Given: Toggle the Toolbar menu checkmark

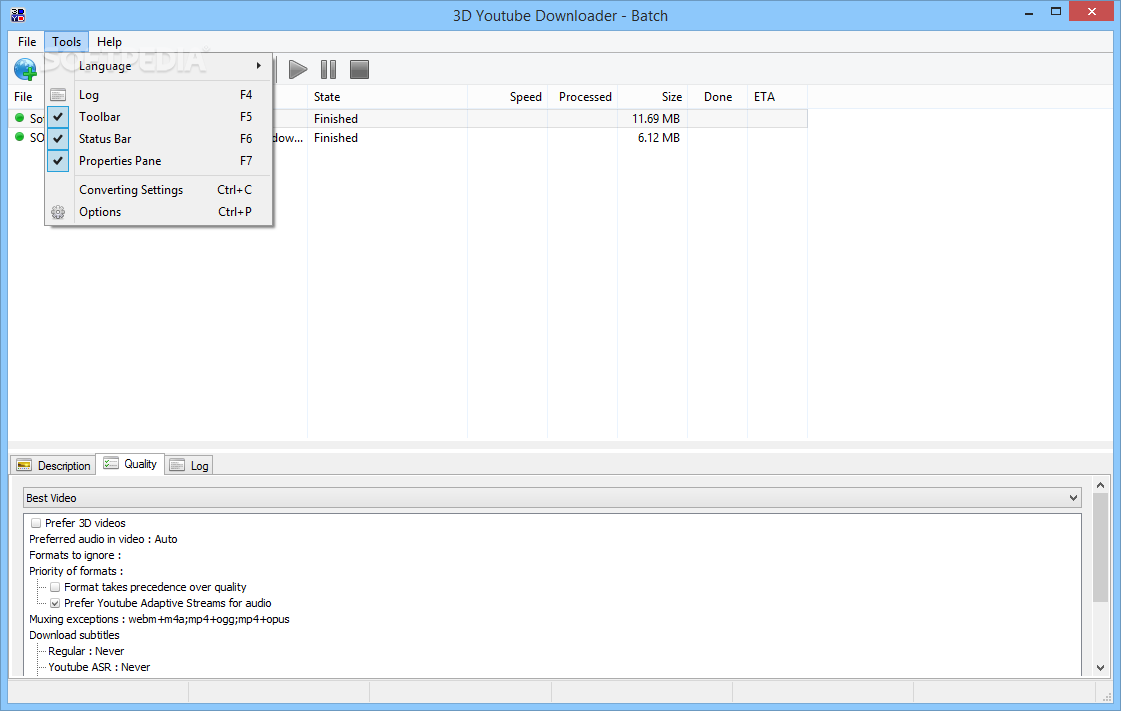Looking at the screenshot, I should tap(58, 117).
